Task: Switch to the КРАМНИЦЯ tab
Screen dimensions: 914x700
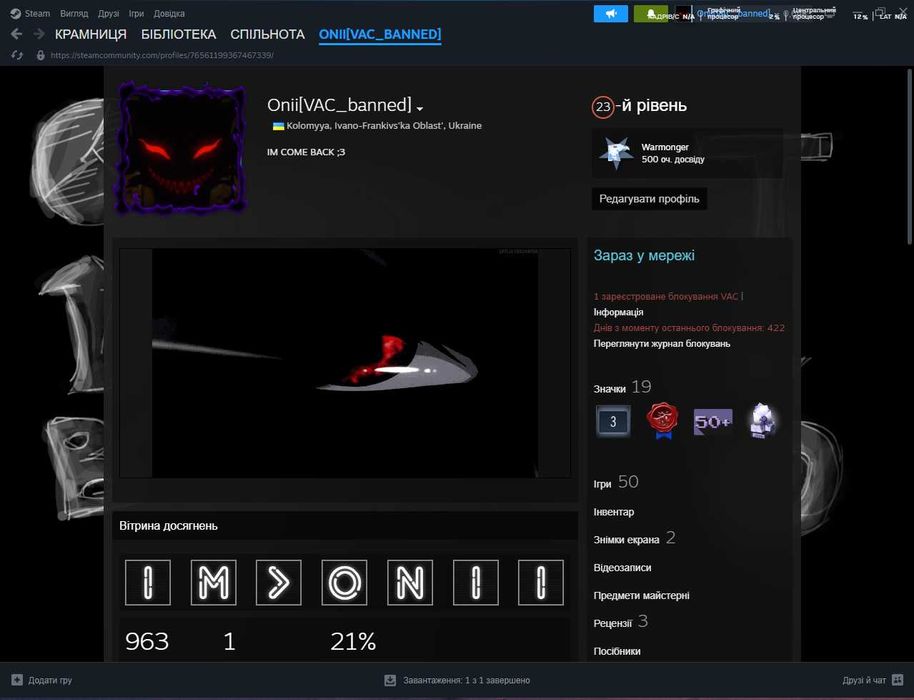Action: 90,34
